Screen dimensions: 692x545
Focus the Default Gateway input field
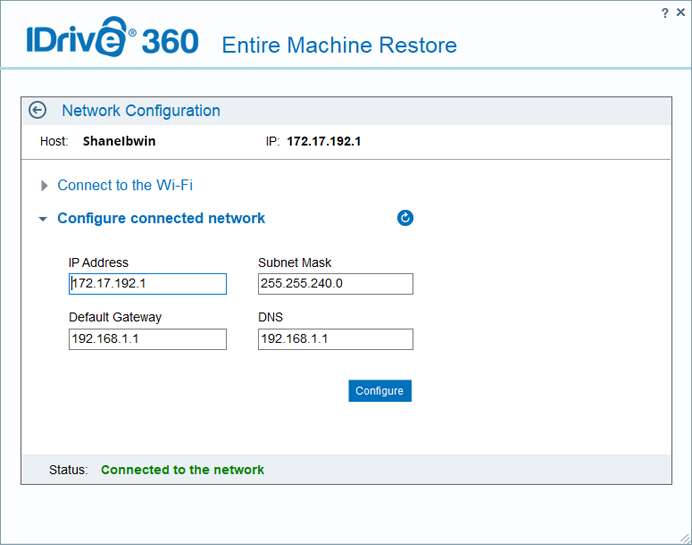[148, 339]
